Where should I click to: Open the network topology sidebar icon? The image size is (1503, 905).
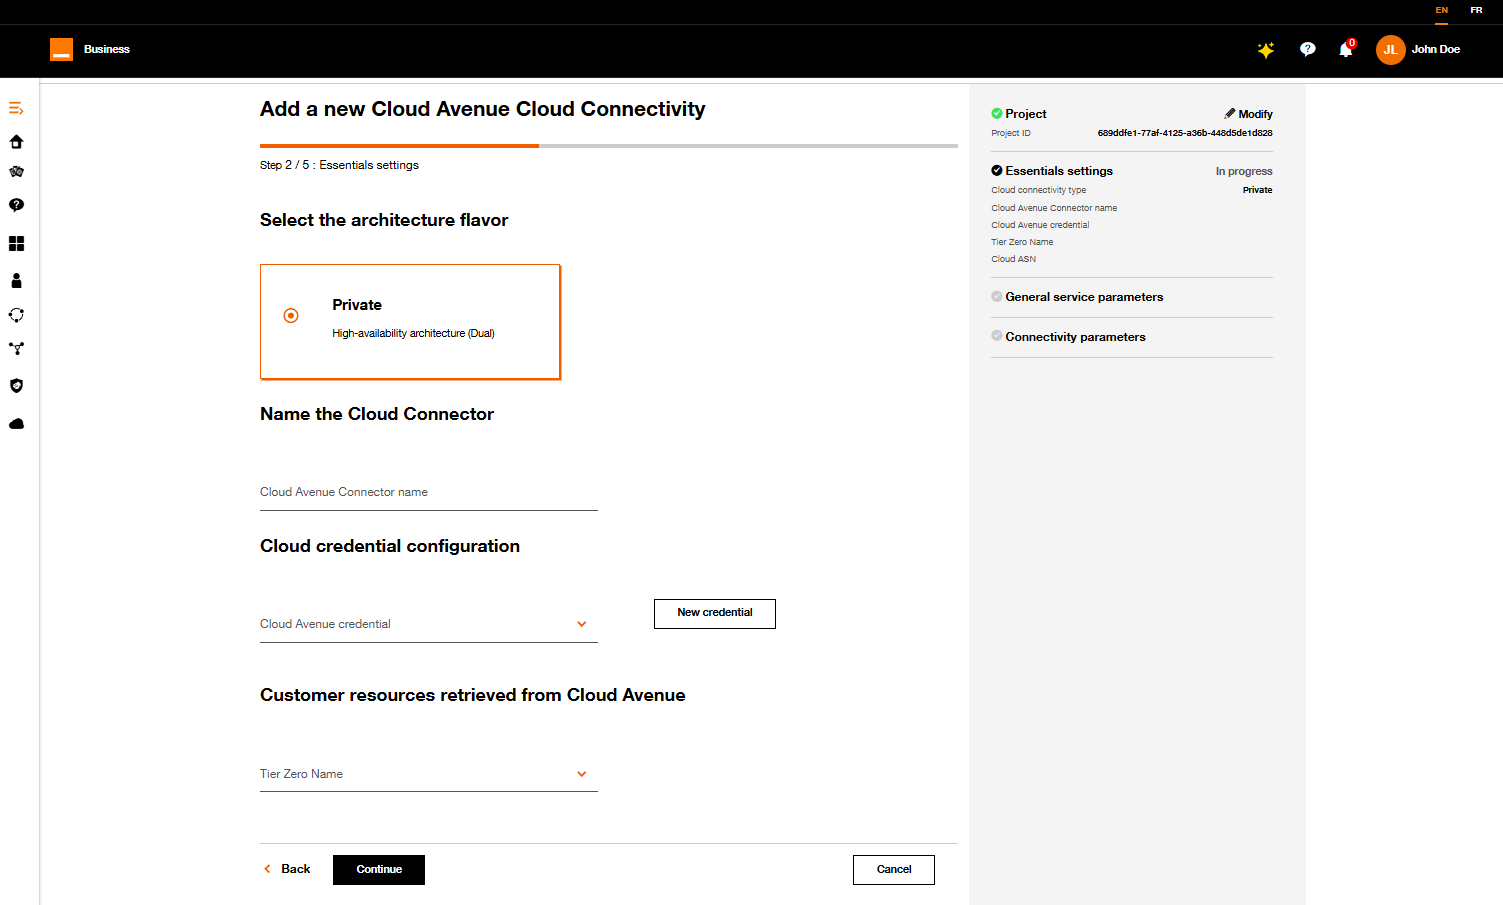tap(16, 349)
